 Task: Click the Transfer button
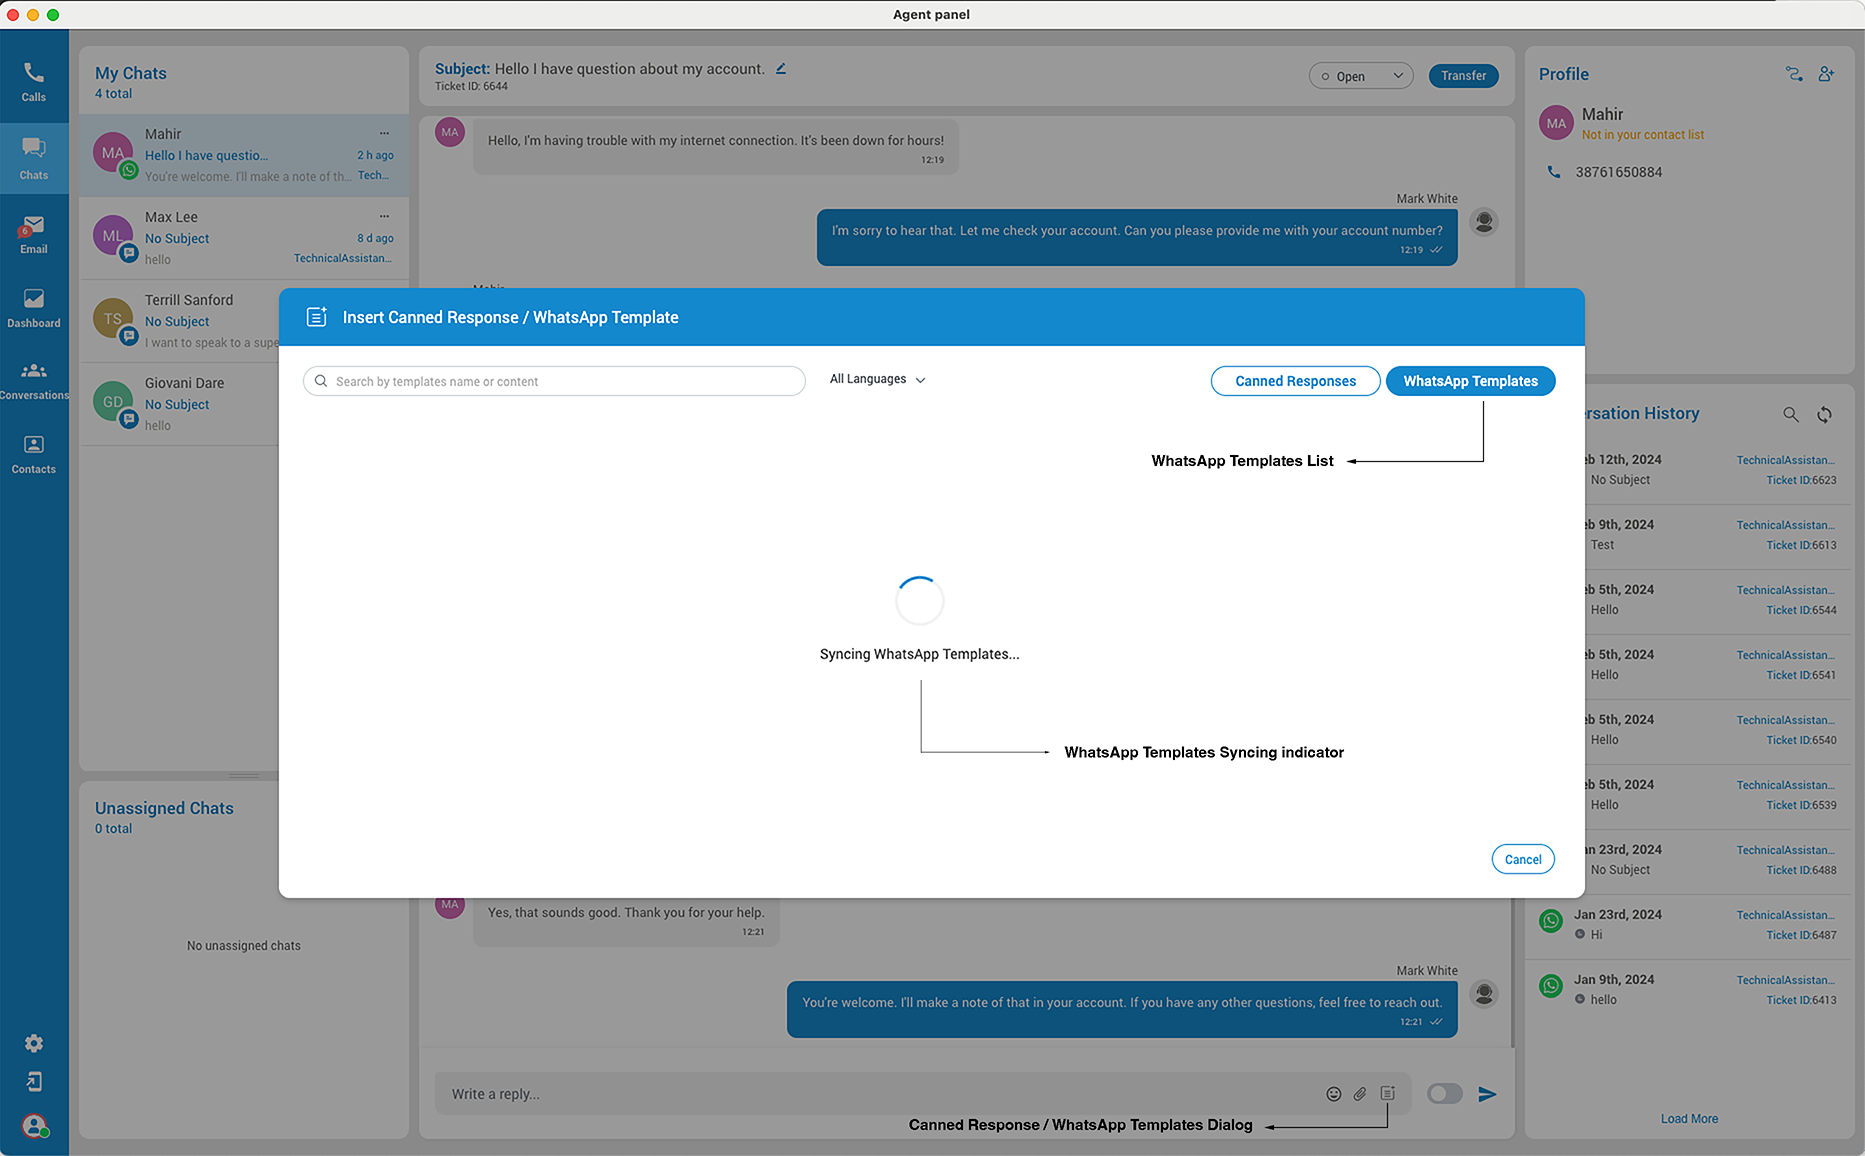click(1463, 76)
